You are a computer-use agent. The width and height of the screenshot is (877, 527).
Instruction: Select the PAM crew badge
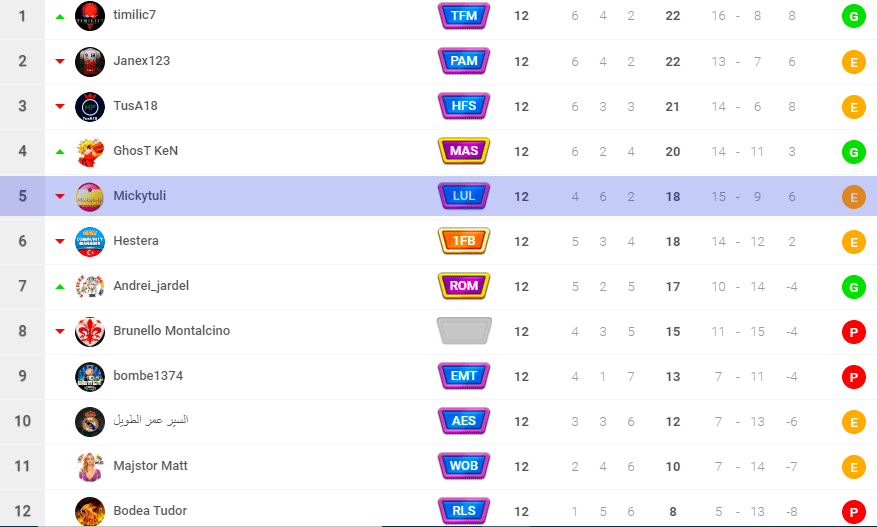pos(464,61)
